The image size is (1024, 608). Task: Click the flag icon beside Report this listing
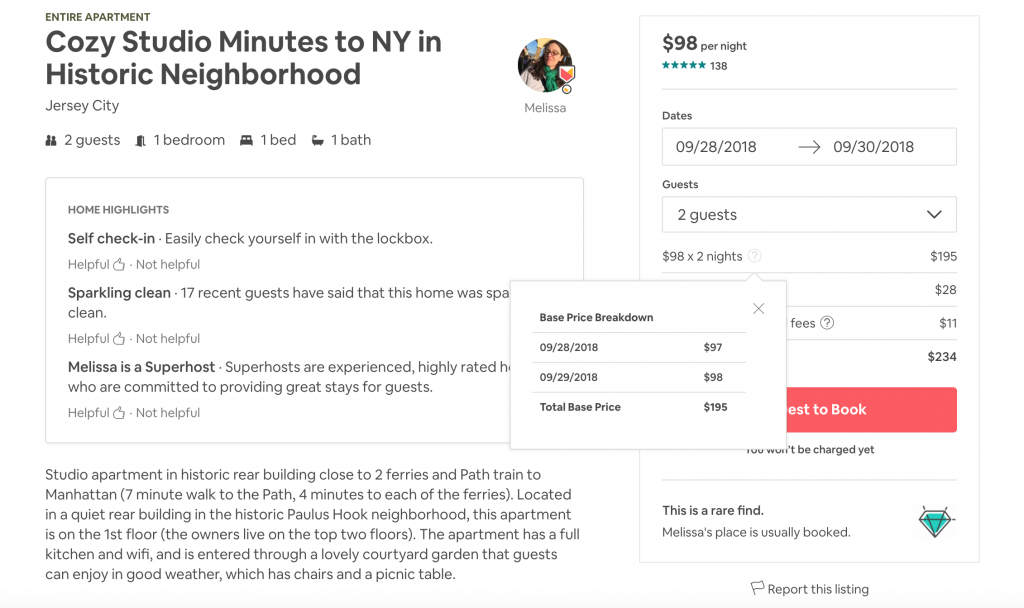click(757, 588)
